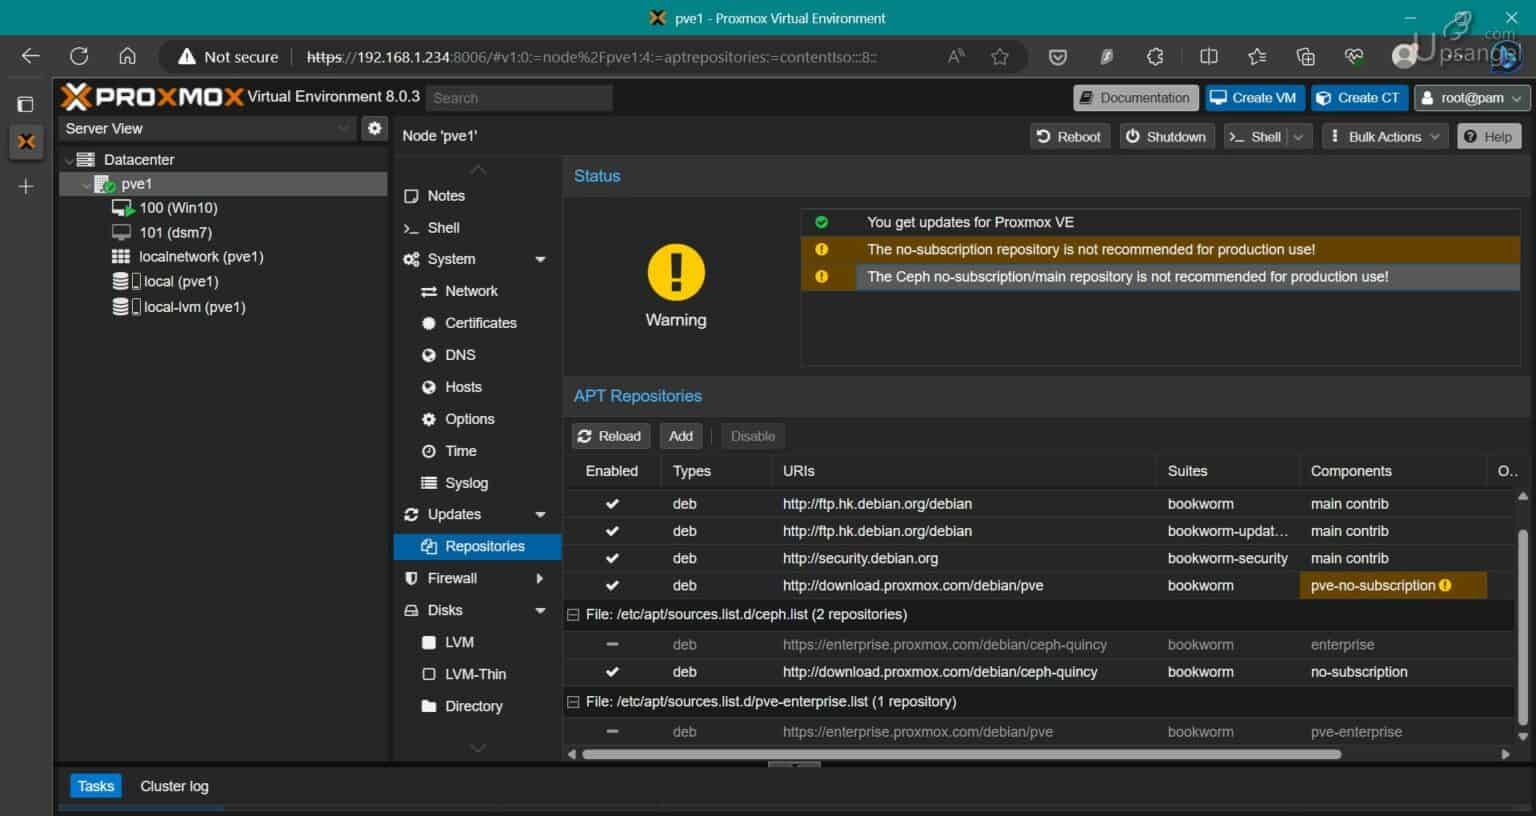
Task: Open the DNS configuration icon
Action: [x=430, y=355]
